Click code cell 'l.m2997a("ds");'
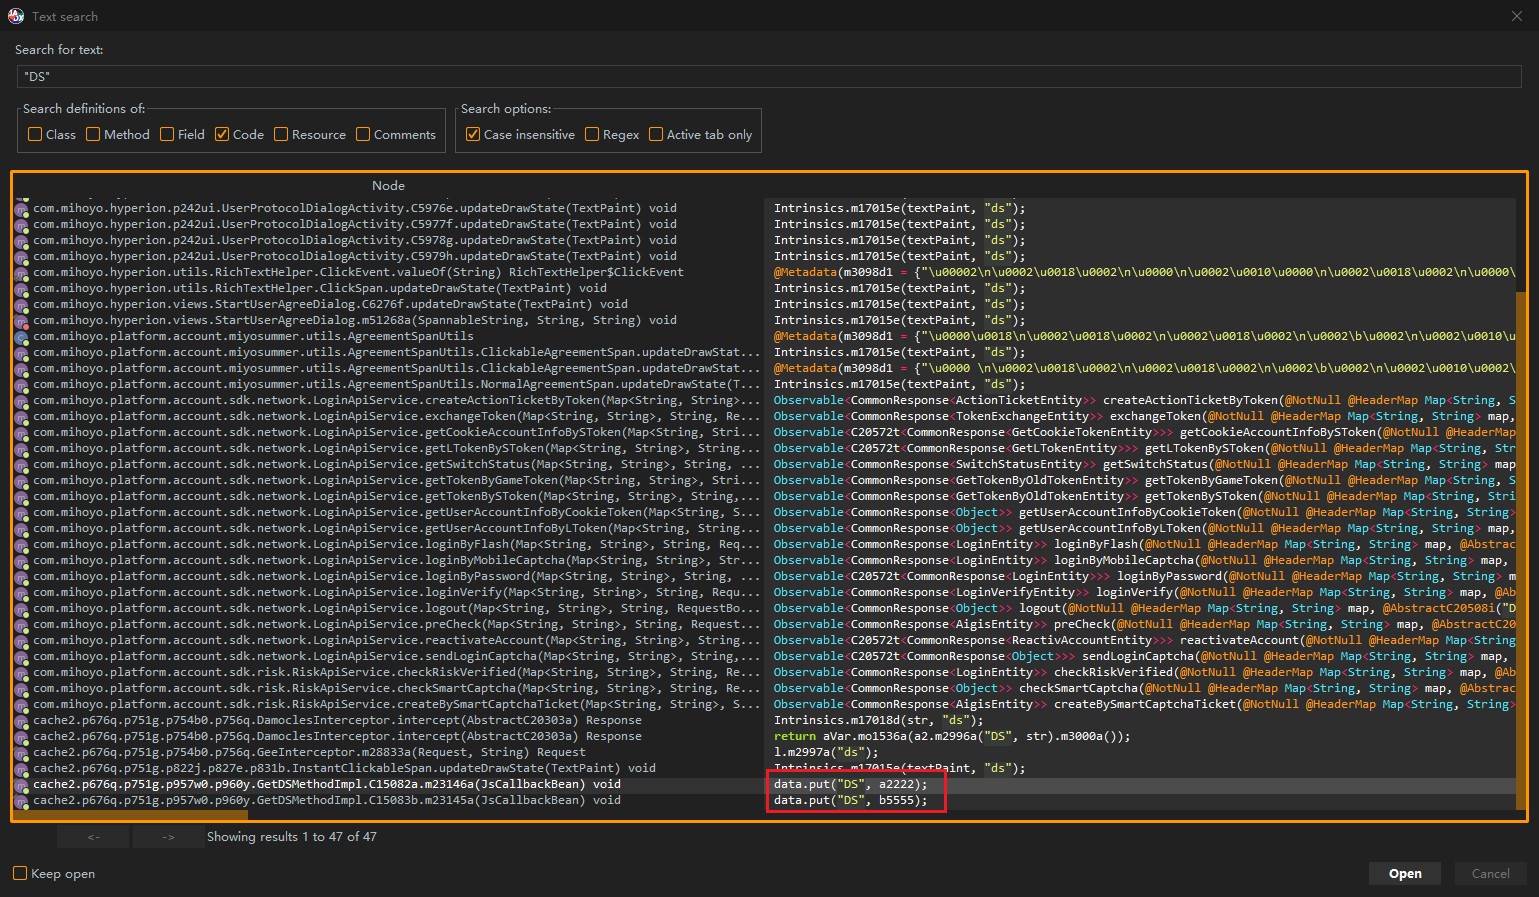 826,753
